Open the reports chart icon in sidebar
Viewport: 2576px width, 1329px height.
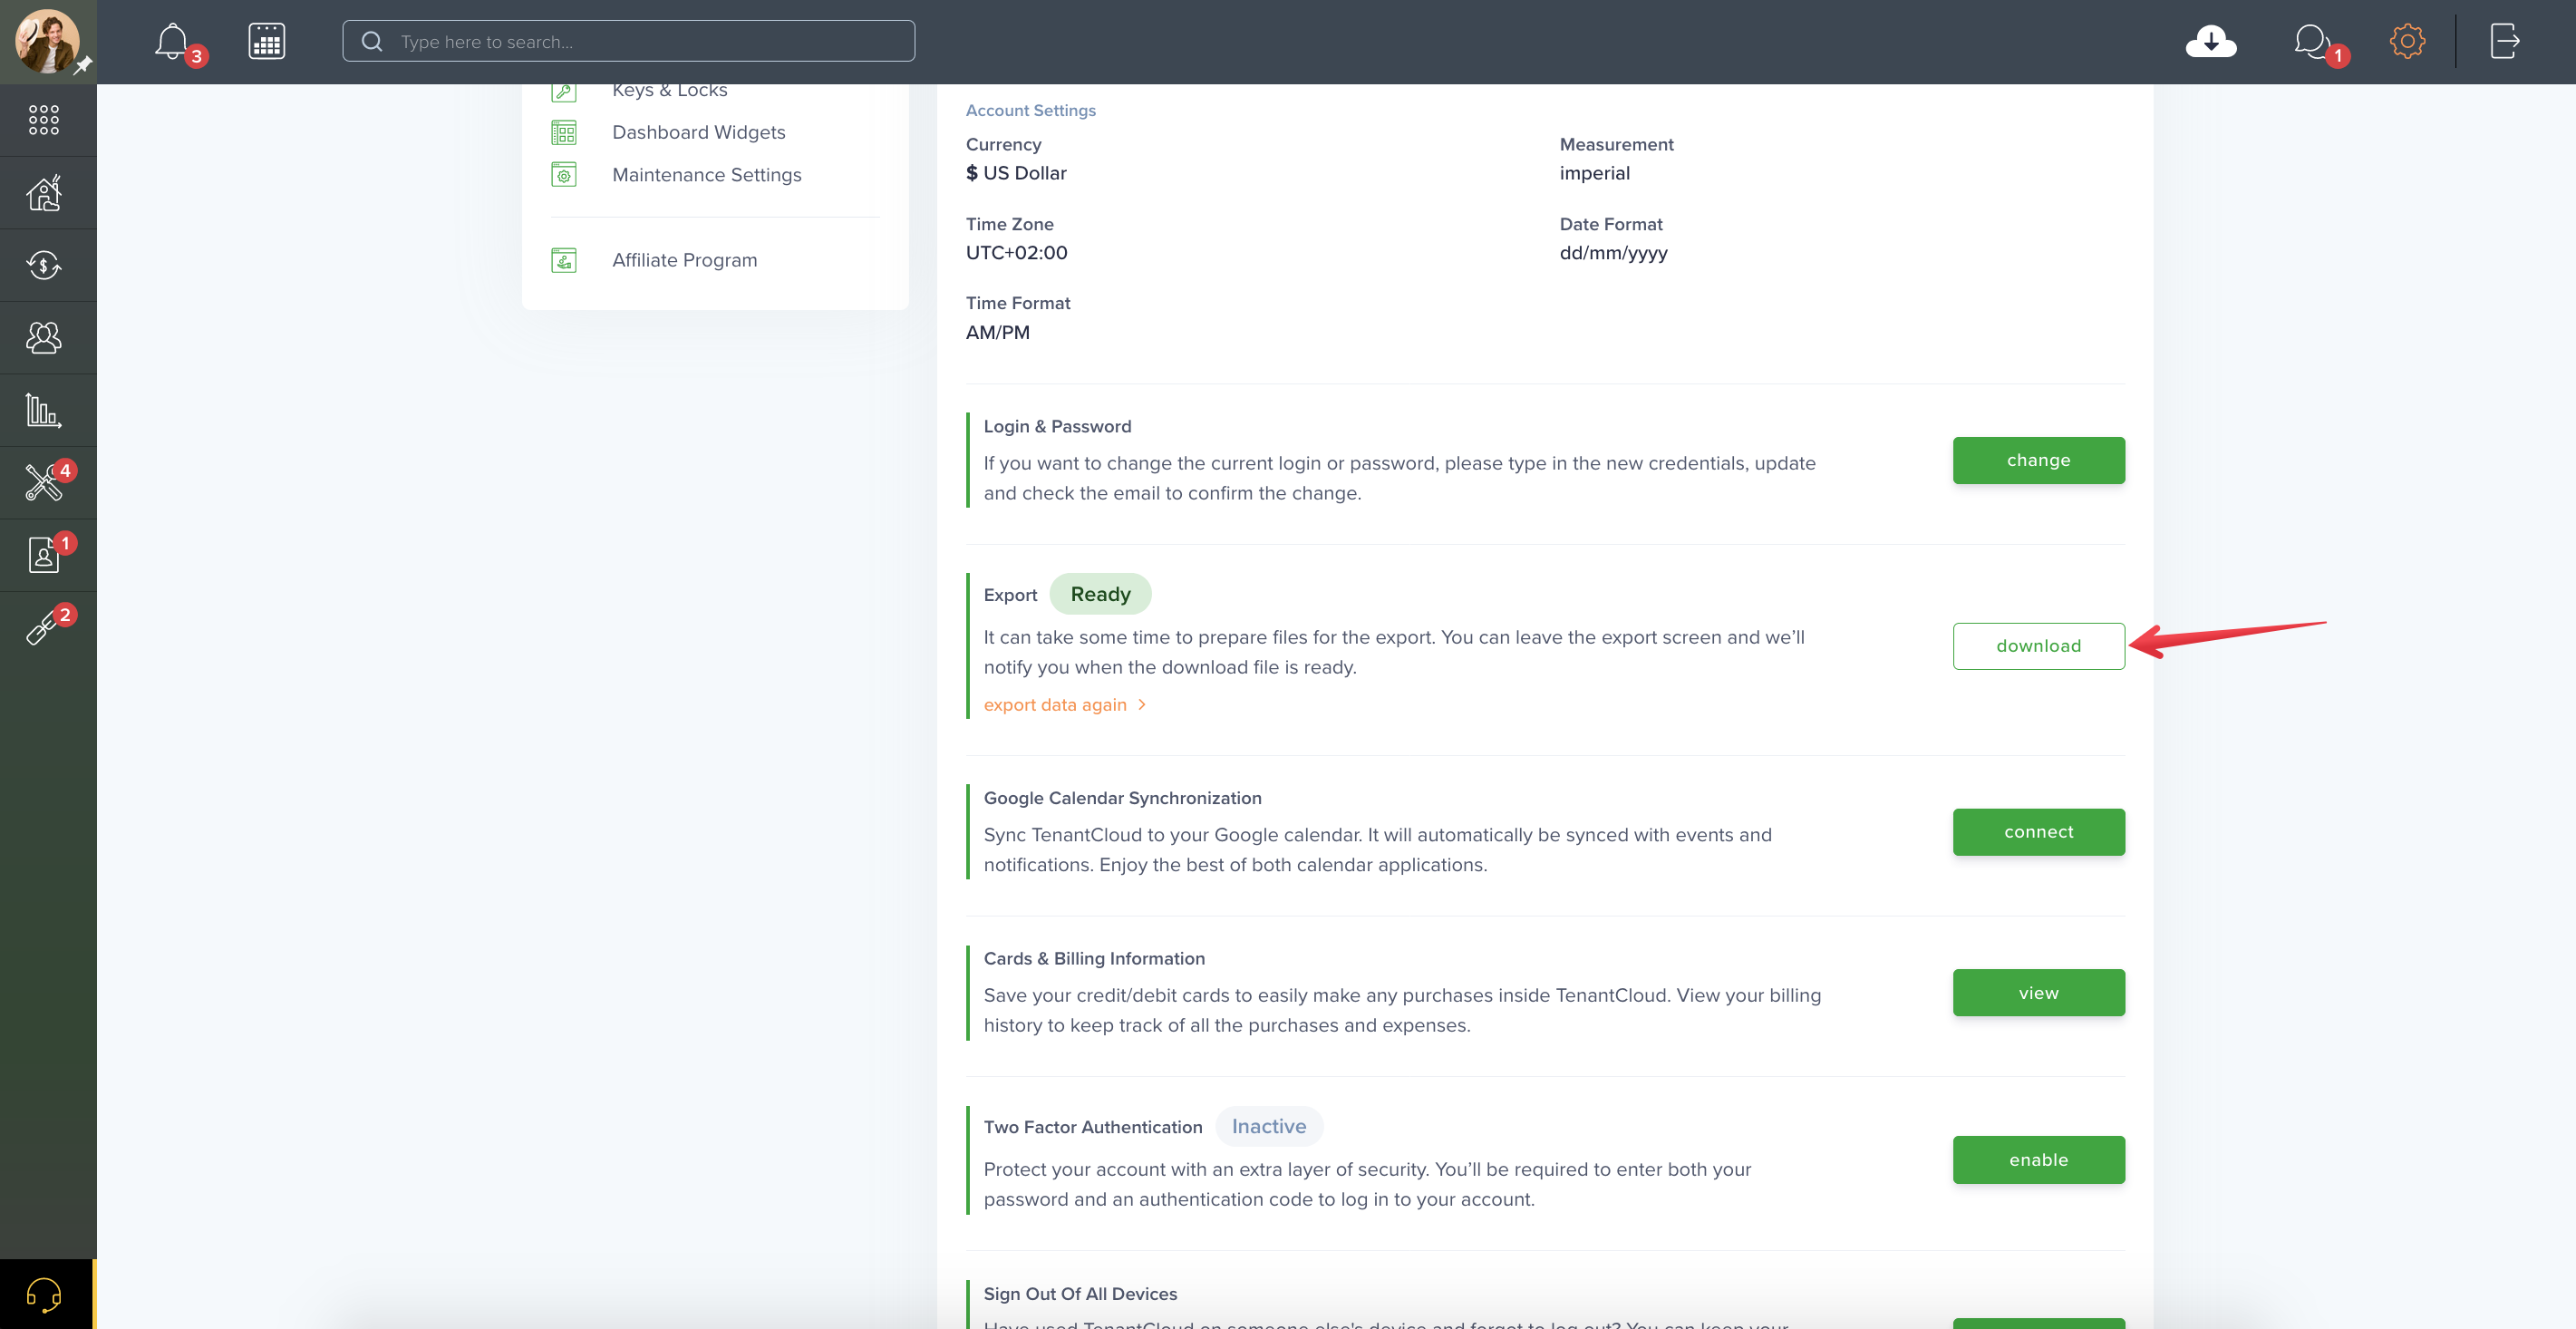pyautogui.click(x=44, y=410)
